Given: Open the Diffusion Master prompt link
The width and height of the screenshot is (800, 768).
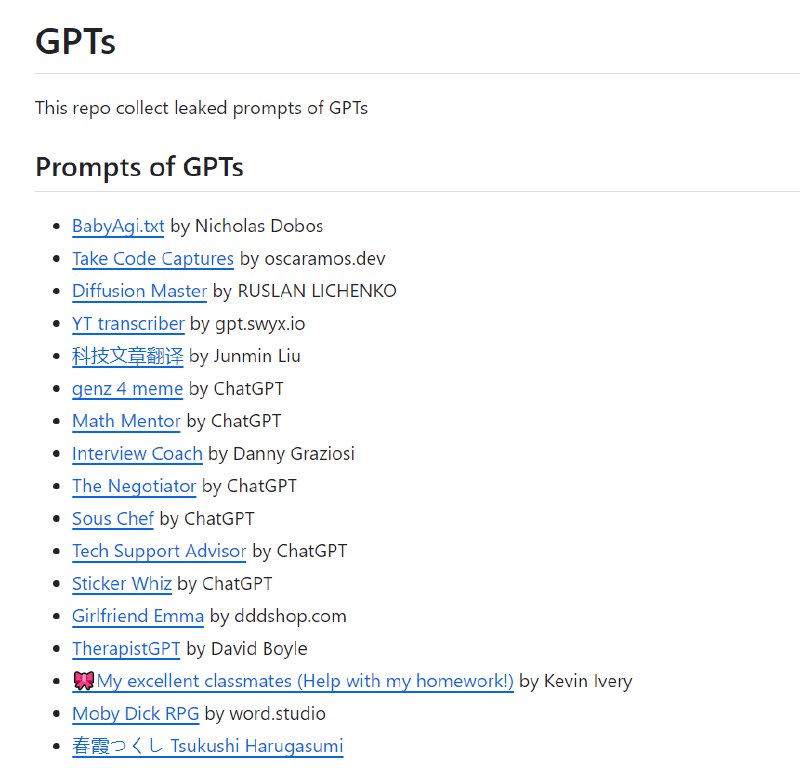Looking at the screenshot, I should coord(139,291).
